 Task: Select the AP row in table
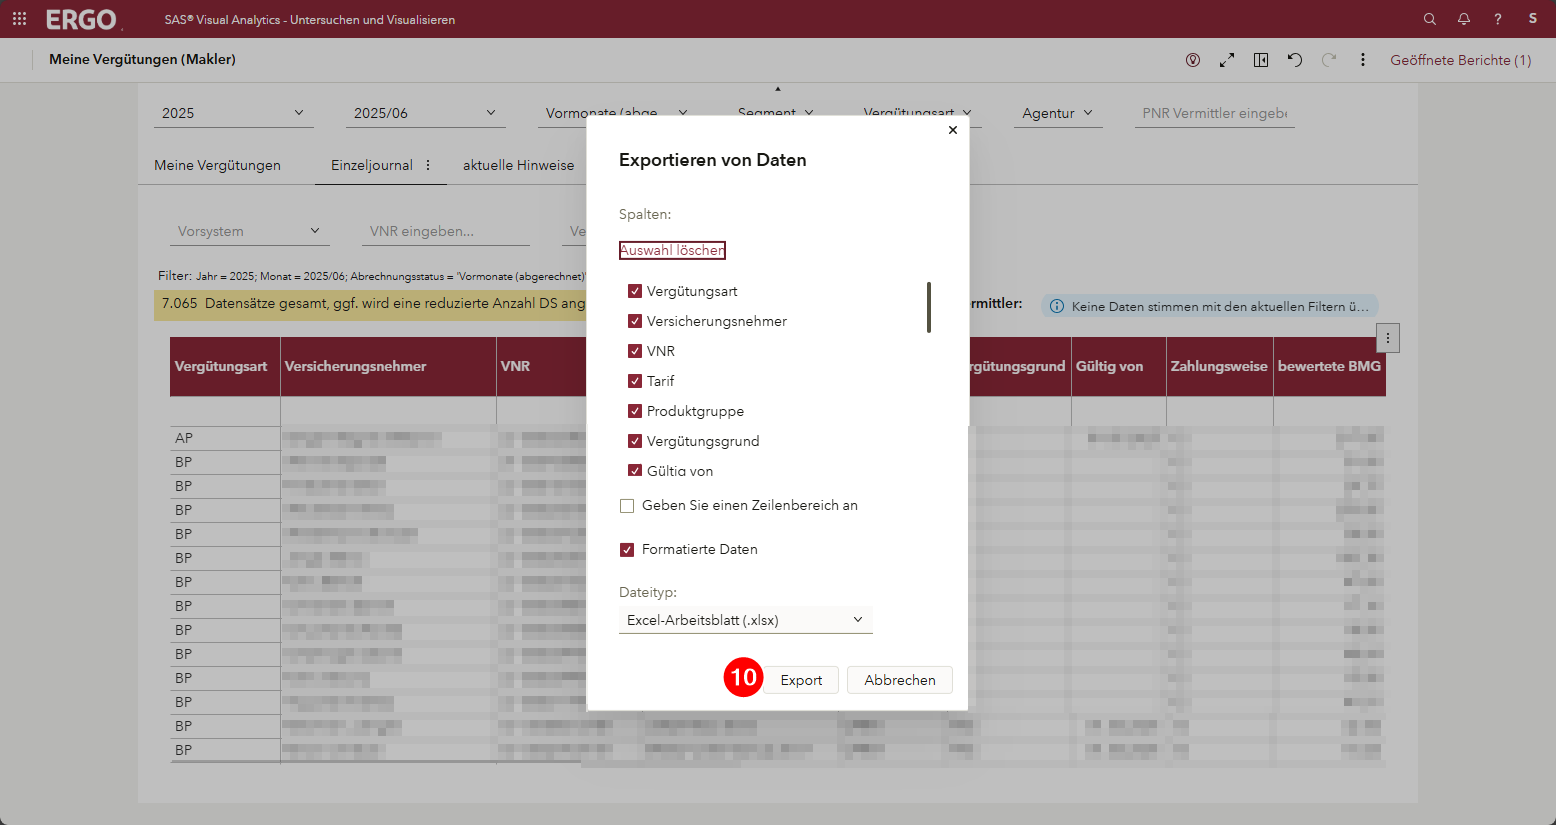(225, 438)
